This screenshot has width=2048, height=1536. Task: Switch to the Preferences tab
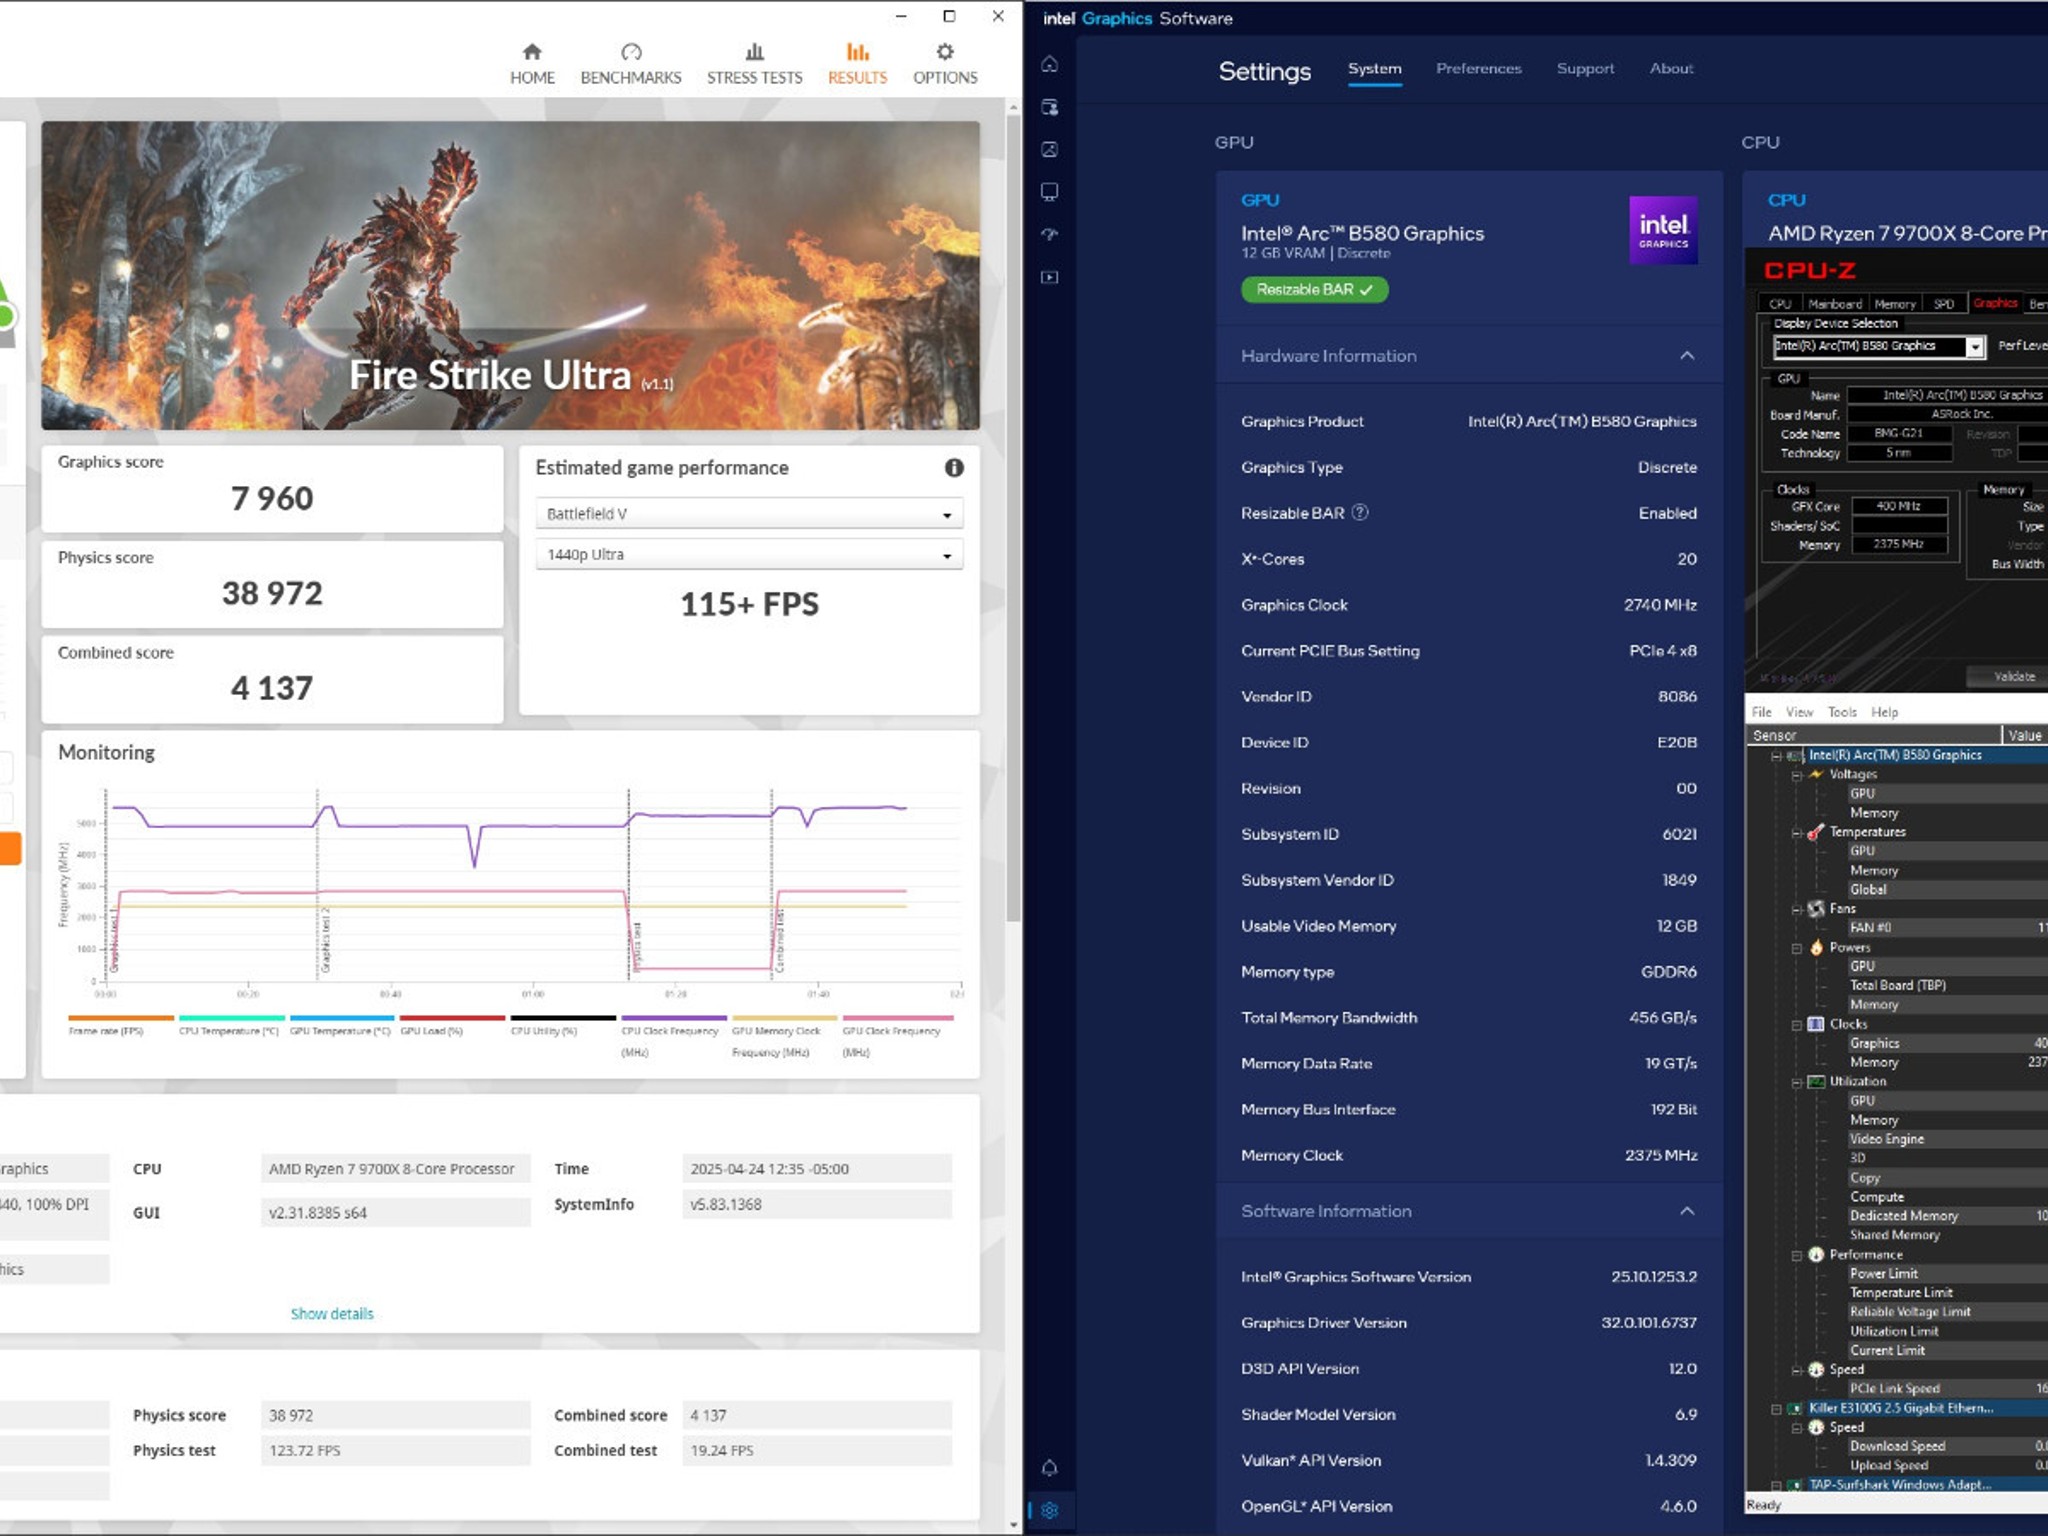tap(1478, 68)
